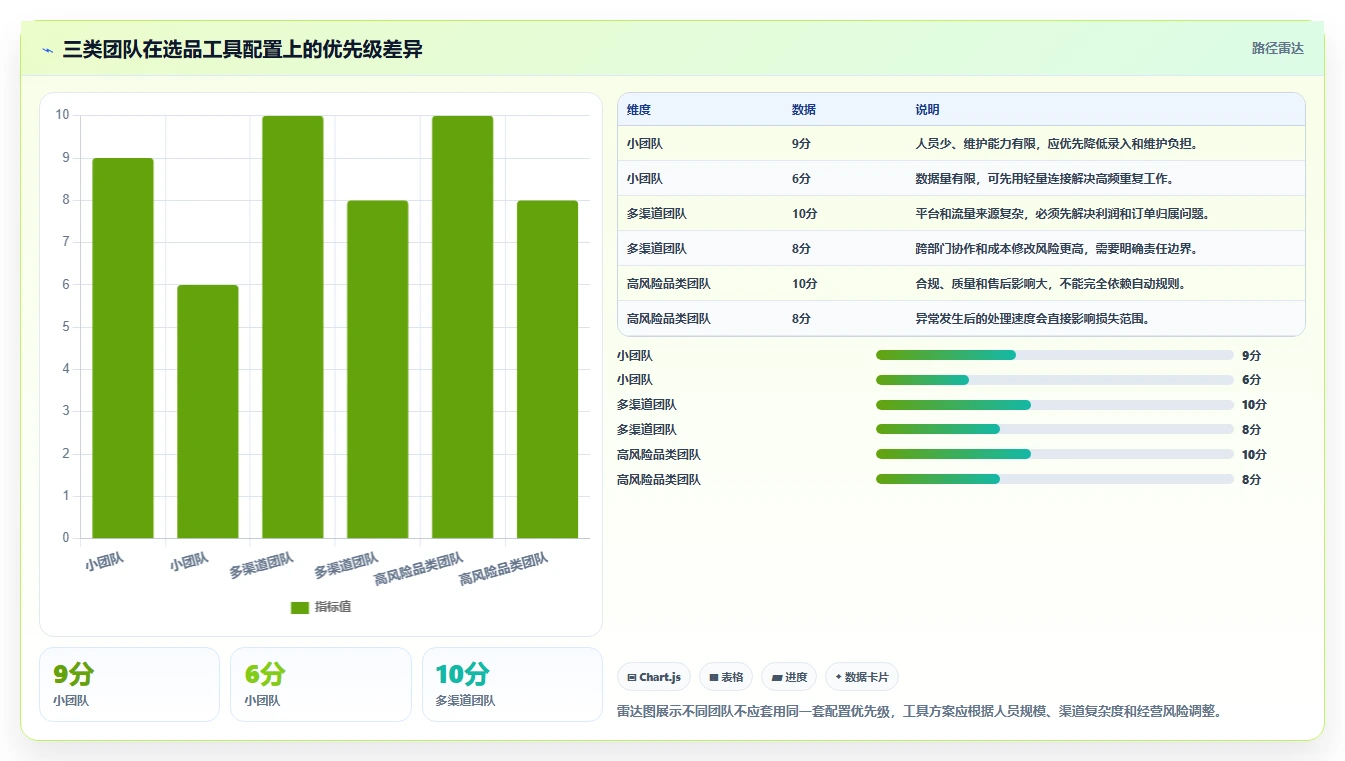This screenshot has height=761, width=1345.
Task: Click the footer note starting 雷达图展示不同团队
Action: tap(919, 712)
